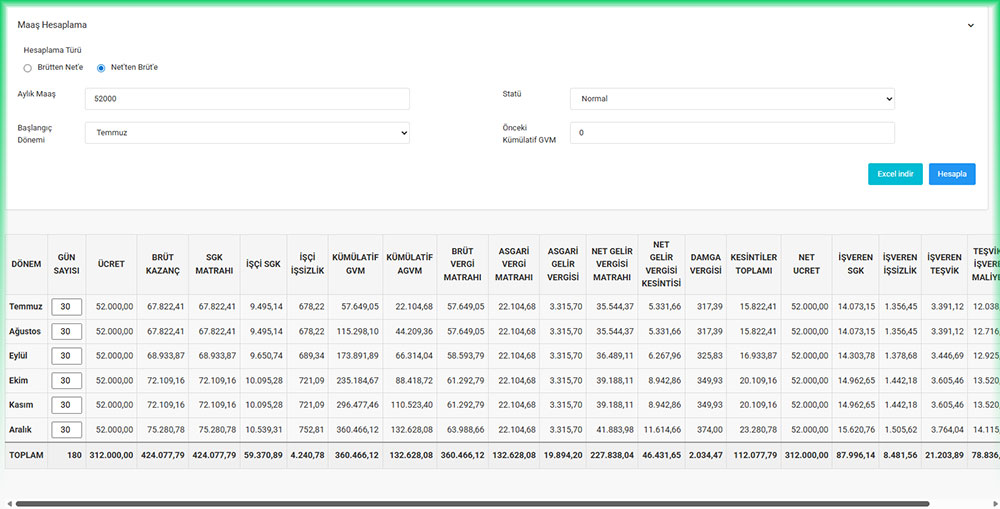Edit the Gün Sayısı box for Kasım

pos(66,404)
